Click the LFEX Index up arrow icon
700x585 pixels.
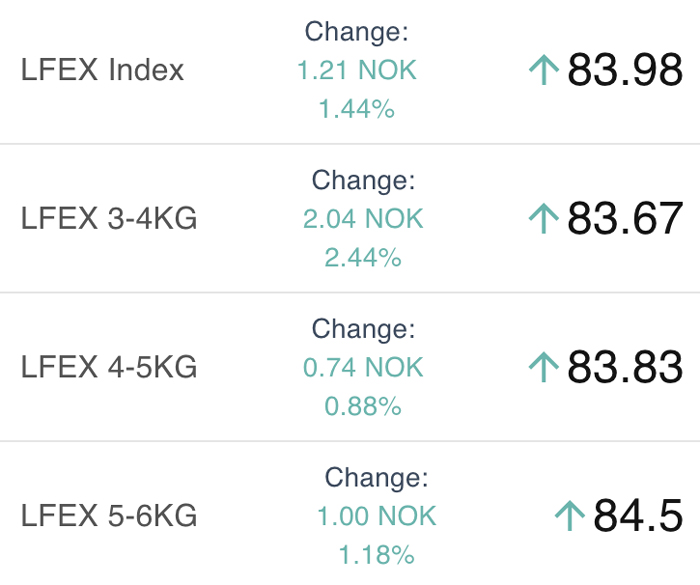tap(543, 70)
